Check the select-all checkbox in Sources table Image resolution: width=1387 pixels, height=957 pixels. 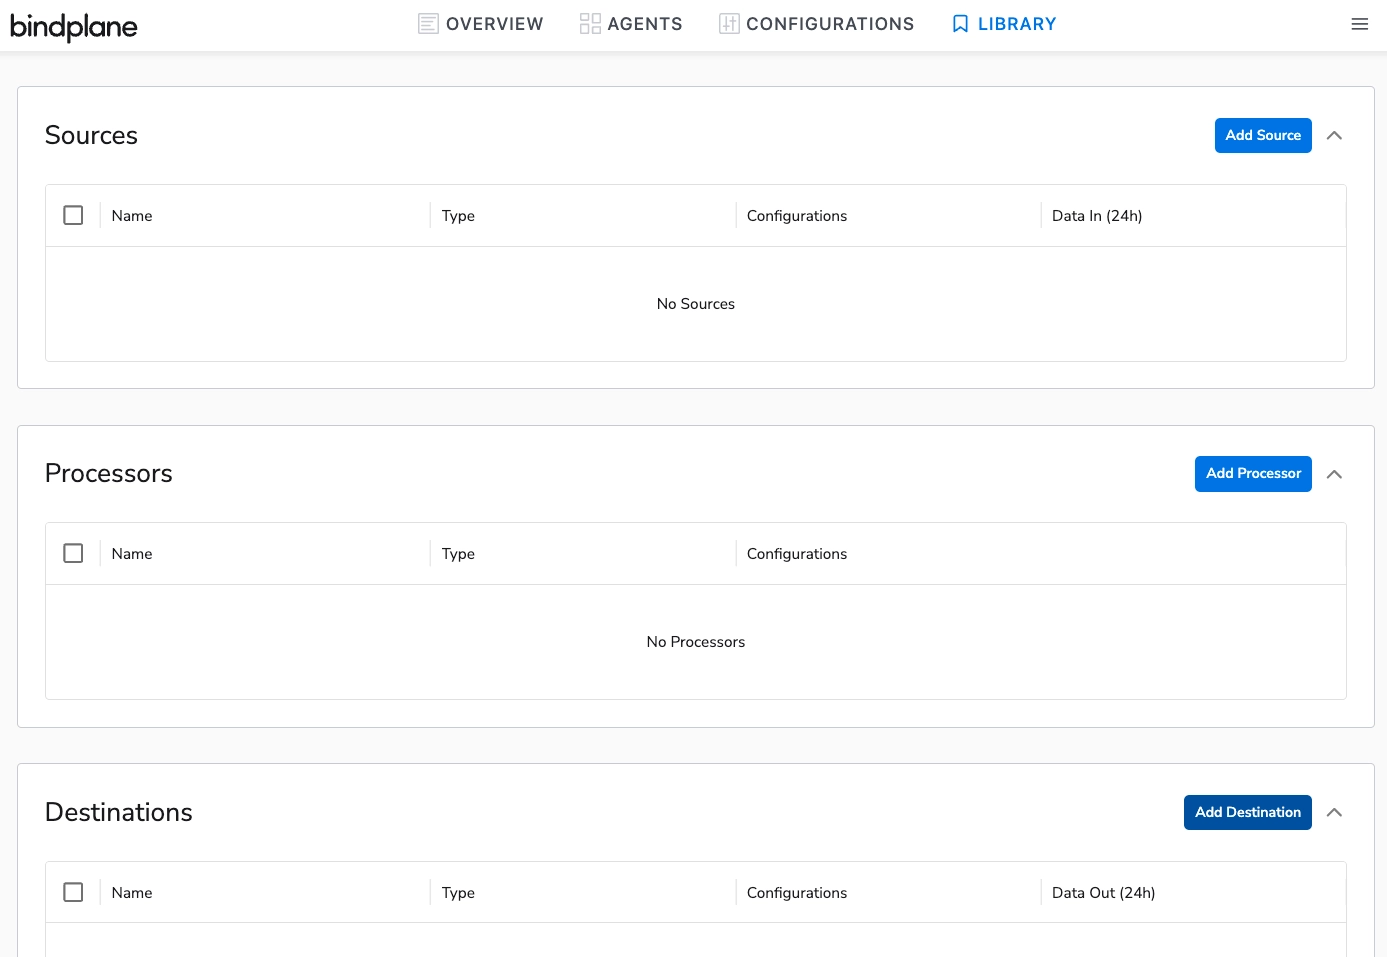pyautogui.click(x=73, y=215)
